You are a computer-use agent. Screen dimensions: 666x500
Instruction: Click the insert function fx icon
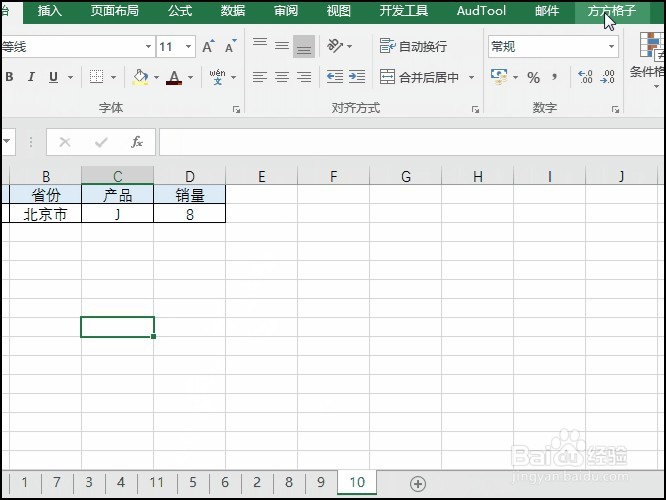coord(137,142)
